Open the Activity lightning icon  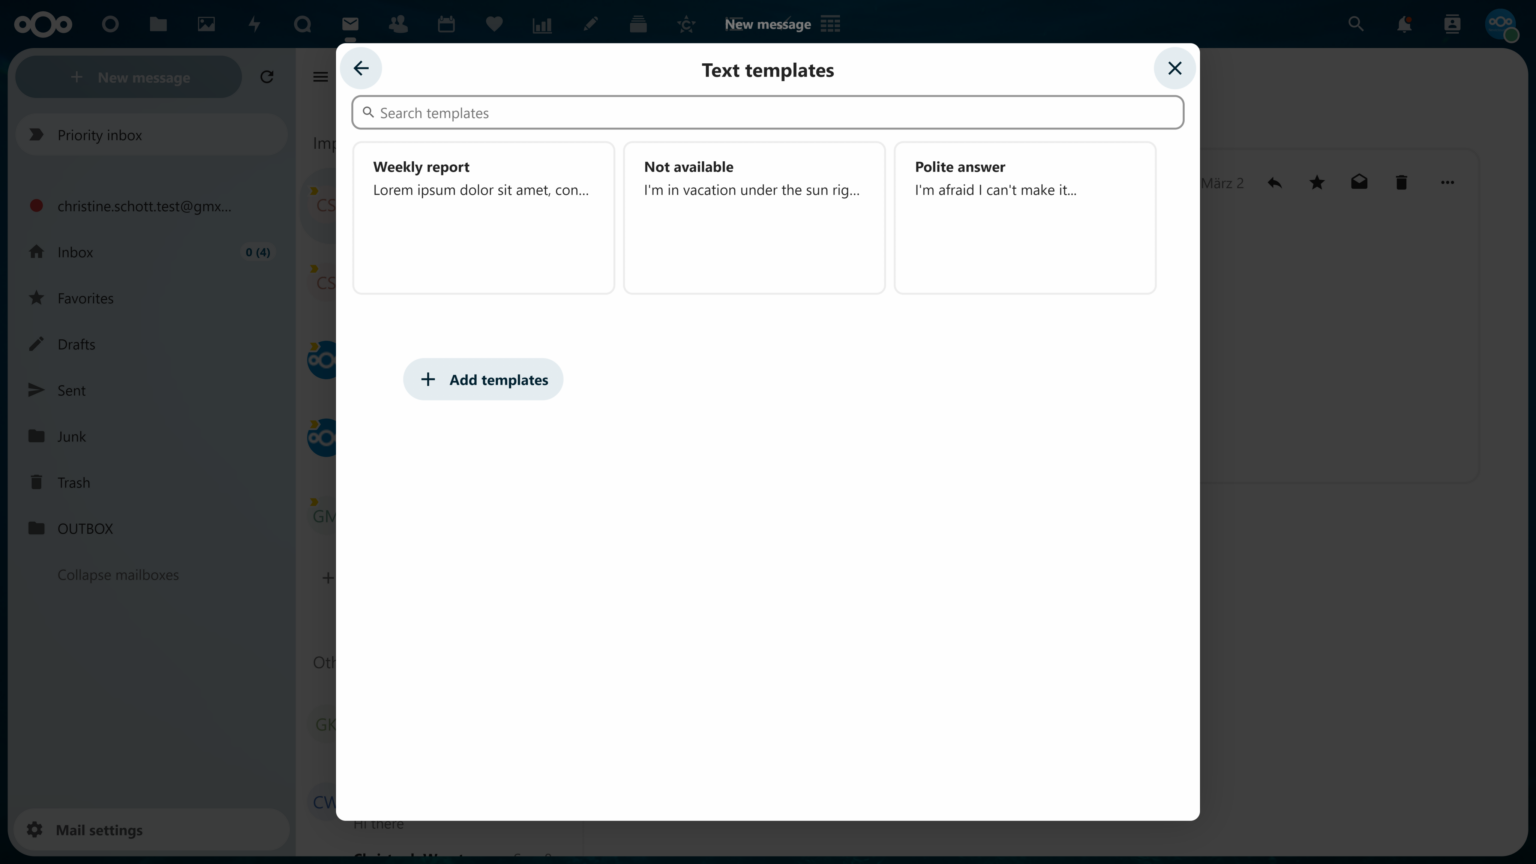pos(254,24)
